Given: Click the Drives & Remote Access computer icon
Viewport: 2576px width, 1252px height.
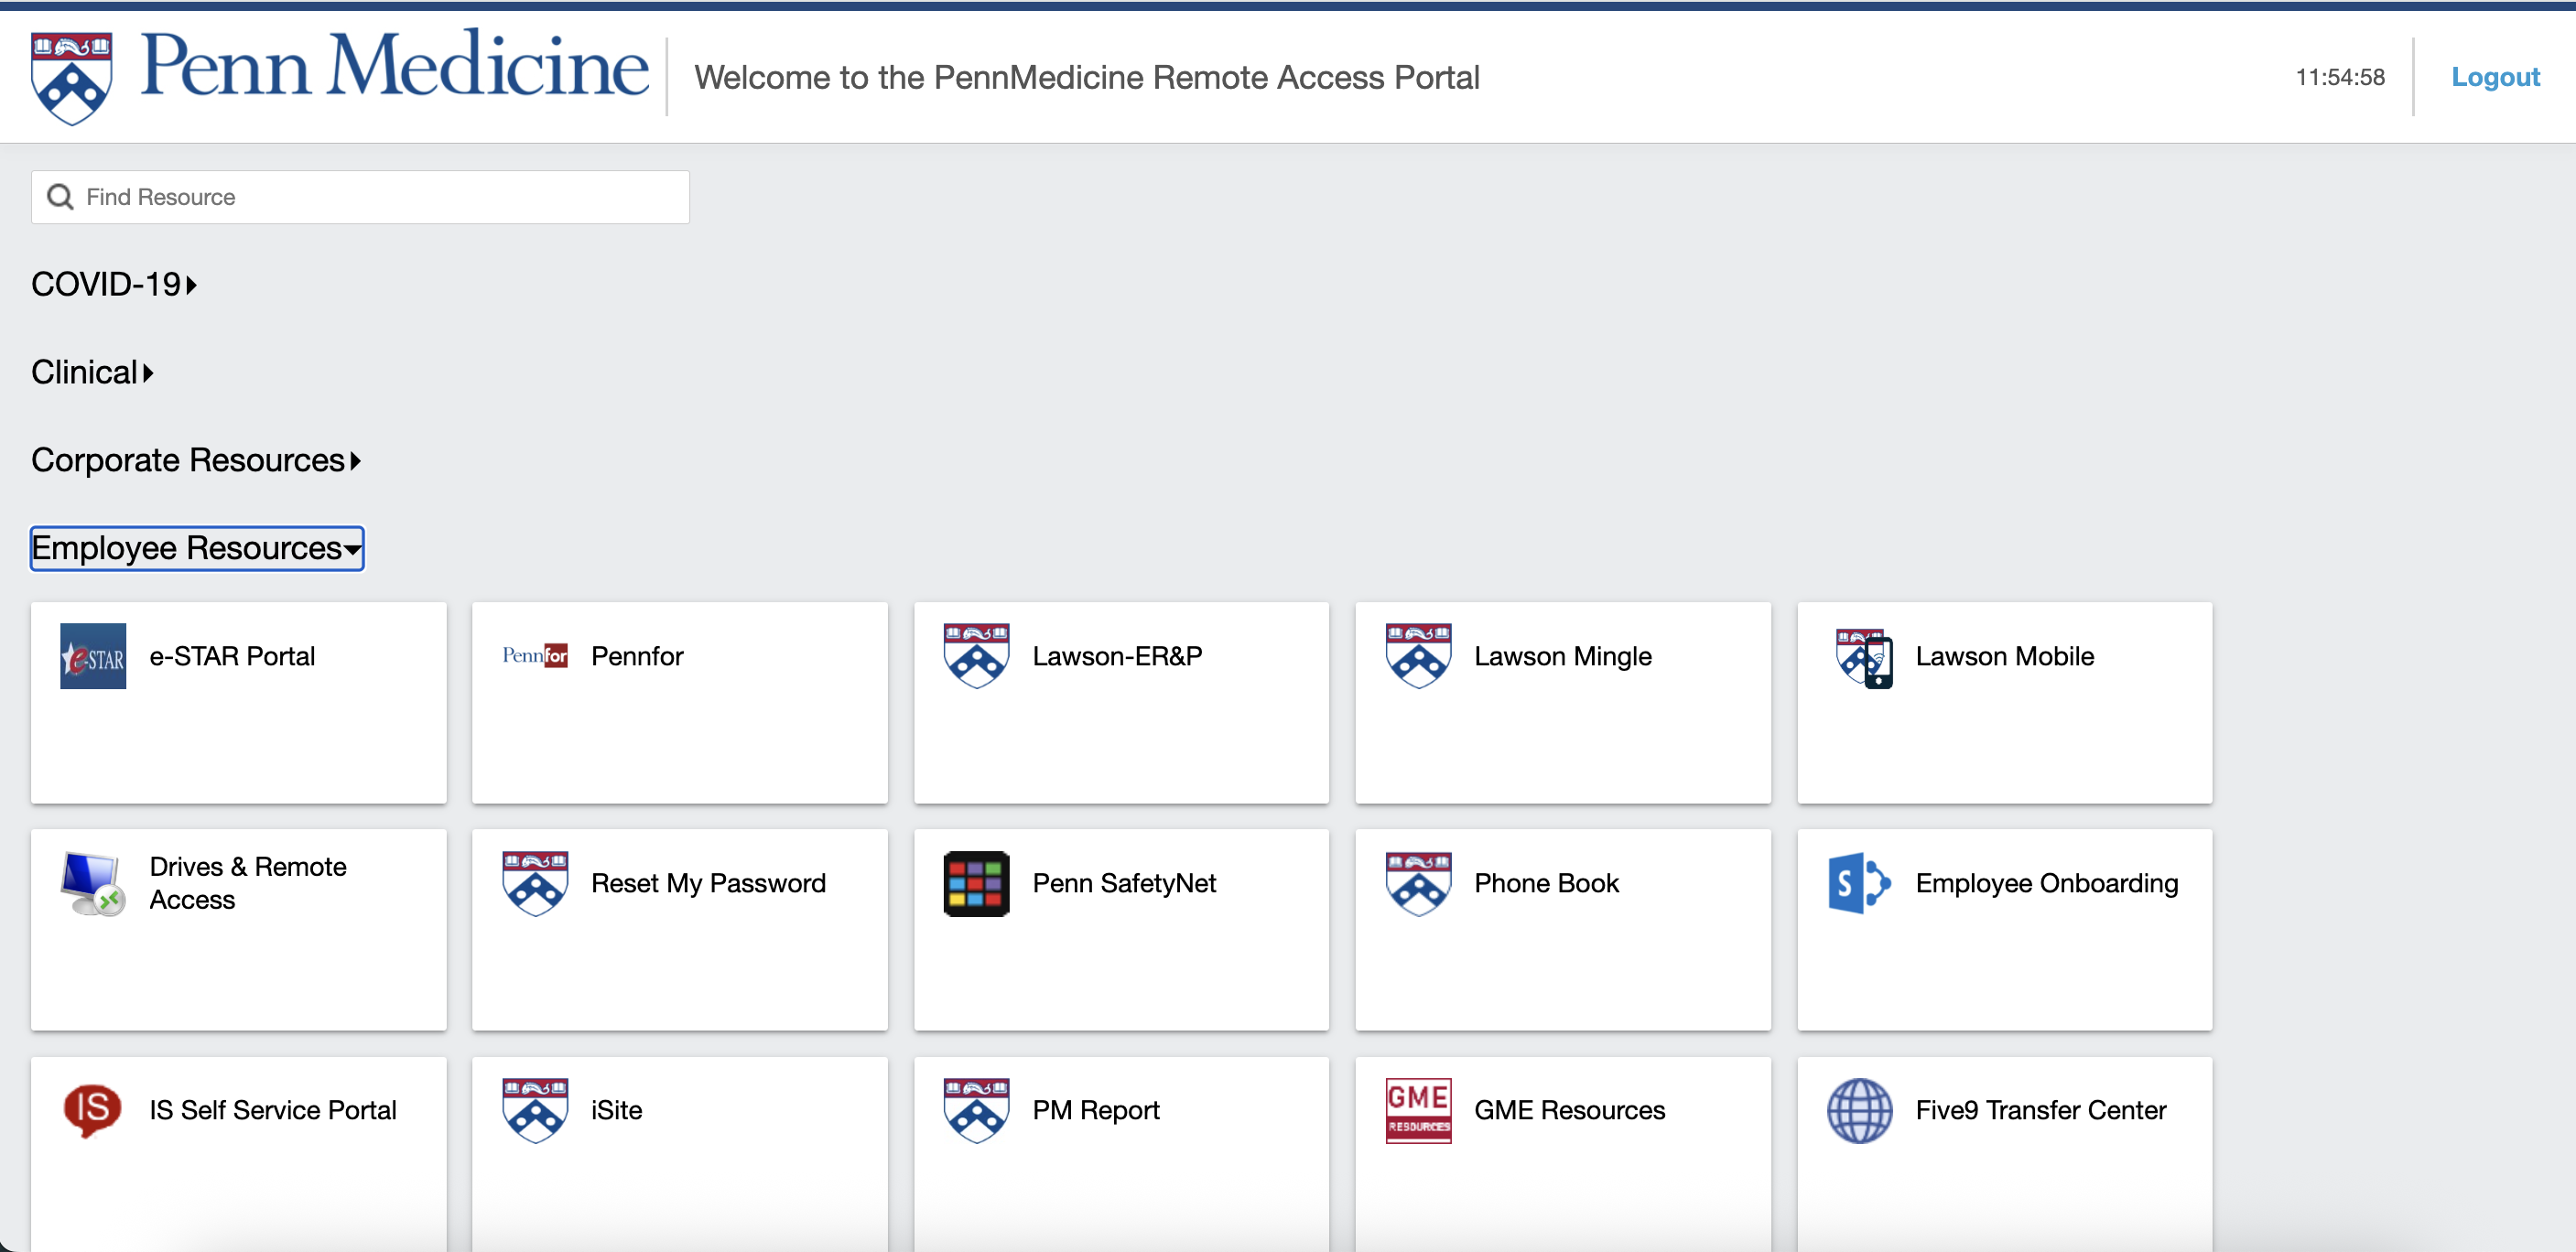Looking at the screenshot, I should 93,884.
